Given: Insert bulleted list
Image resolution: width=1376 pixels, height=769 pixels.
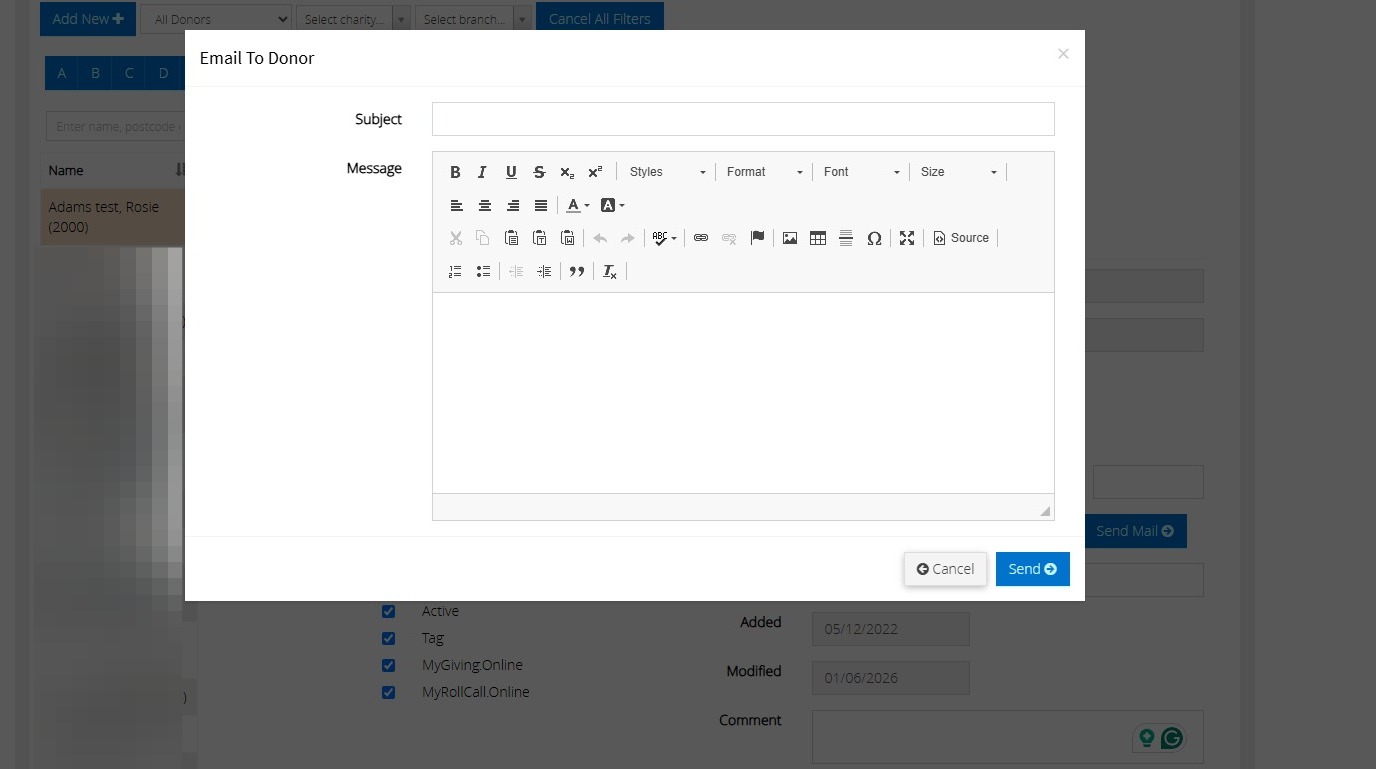Looking at the screenshot, I should pyautogui.click(x=483, y=271).
